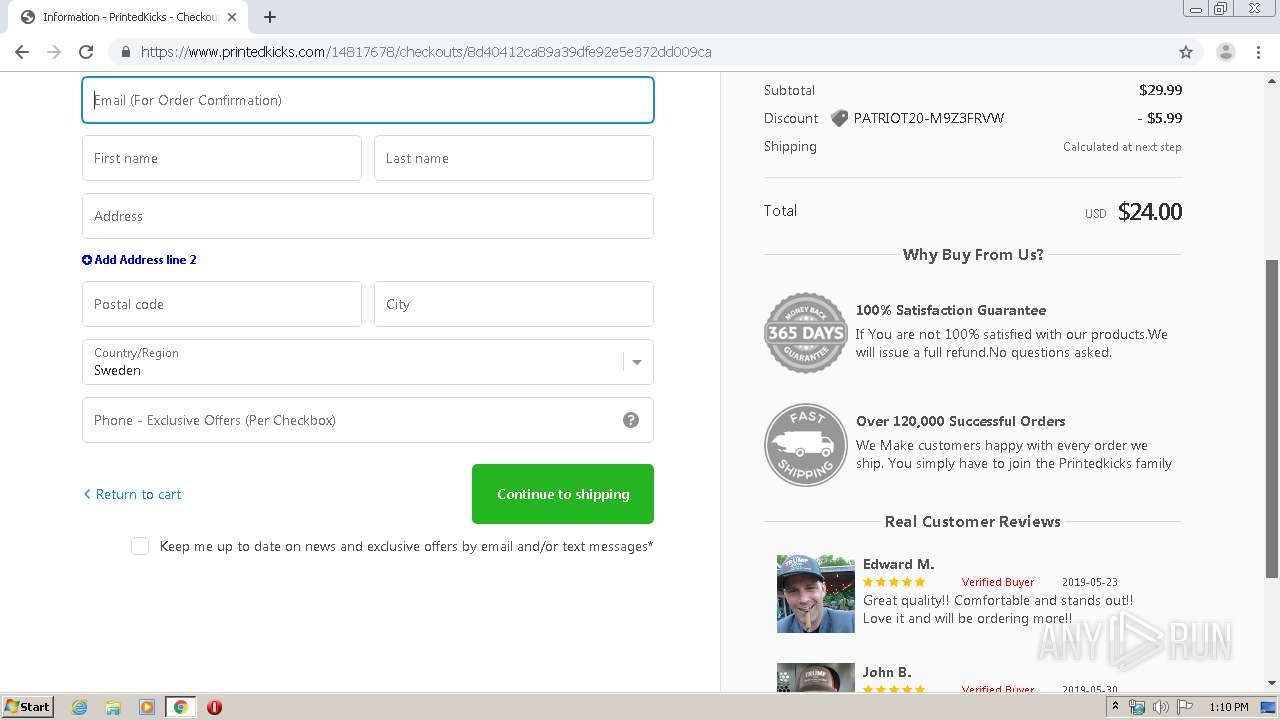The width and height of the screenshot is (1280, 720).
Task: Click discount code PATRIOT20-M9Z3FRVW
Action: pos(929,118)
